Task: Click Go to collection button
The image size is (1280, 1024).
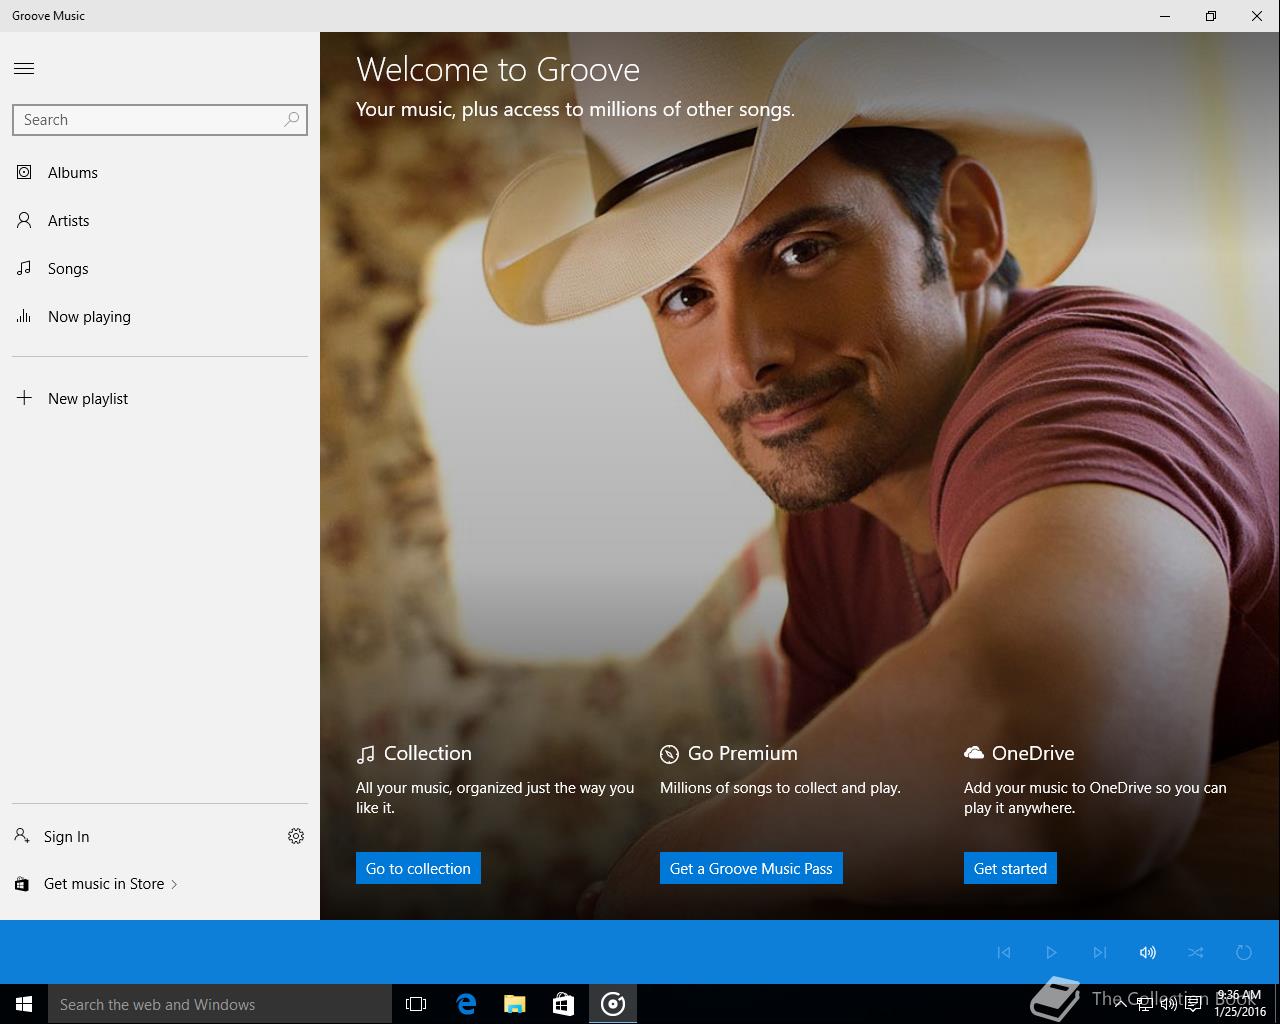Action: tap(418, 868)
